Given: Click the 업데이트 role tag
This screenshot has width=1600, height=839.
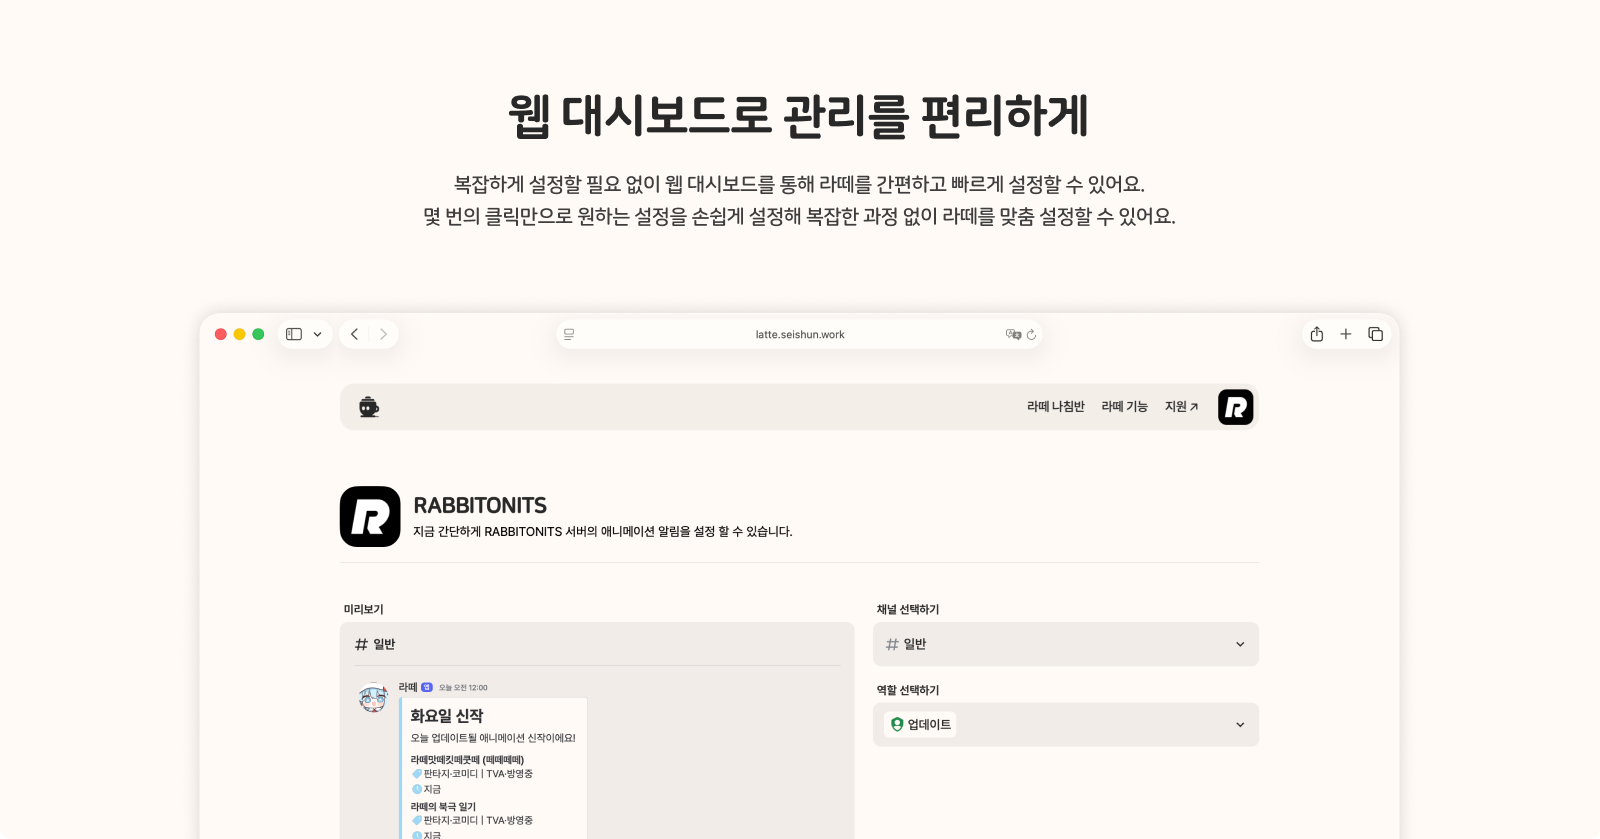Looking at the screenshot, I should tap(920, 725).
